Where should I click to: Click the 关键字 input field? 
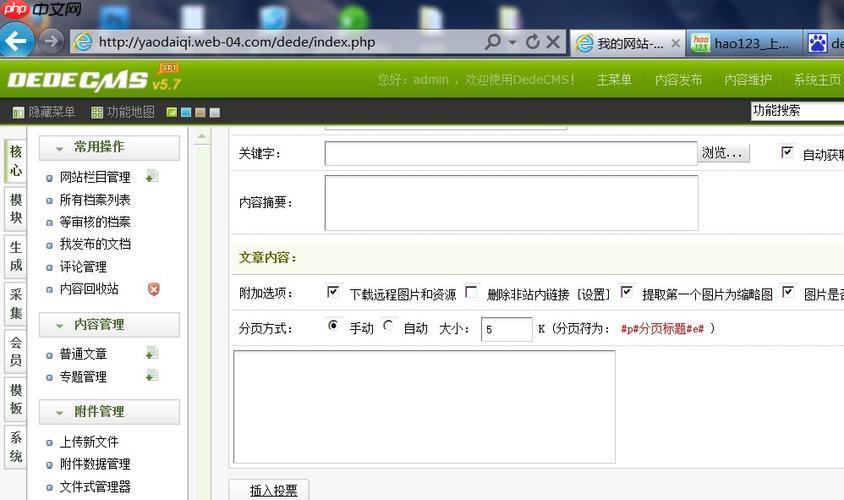point(511,153)
